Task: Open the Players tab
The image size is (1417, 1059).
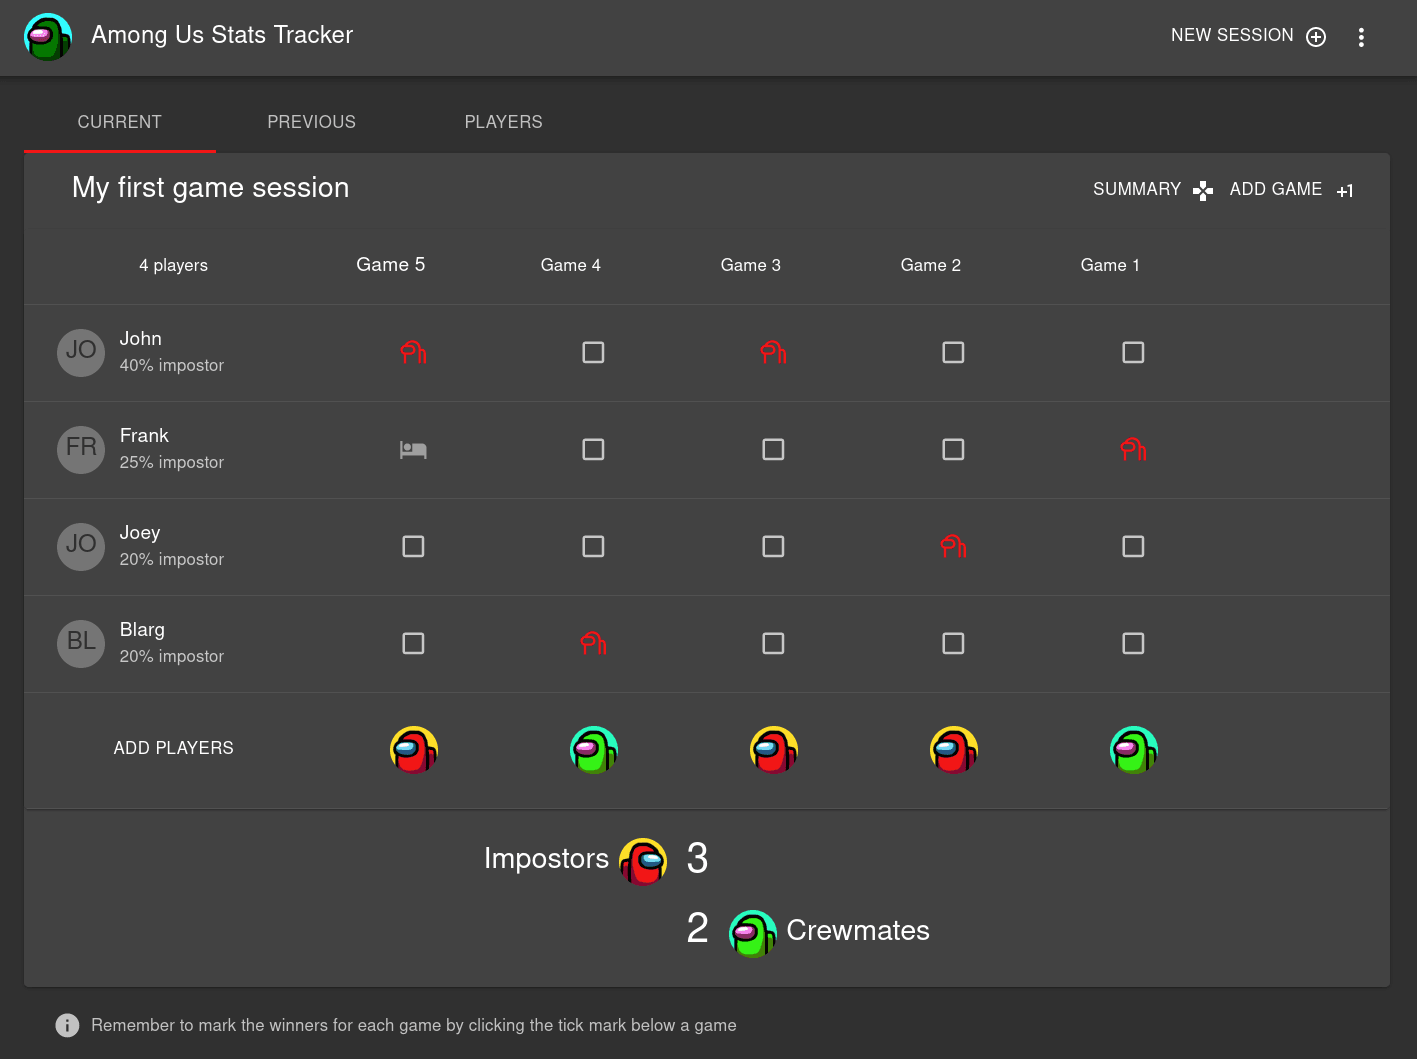Action: tap(503, 122)
